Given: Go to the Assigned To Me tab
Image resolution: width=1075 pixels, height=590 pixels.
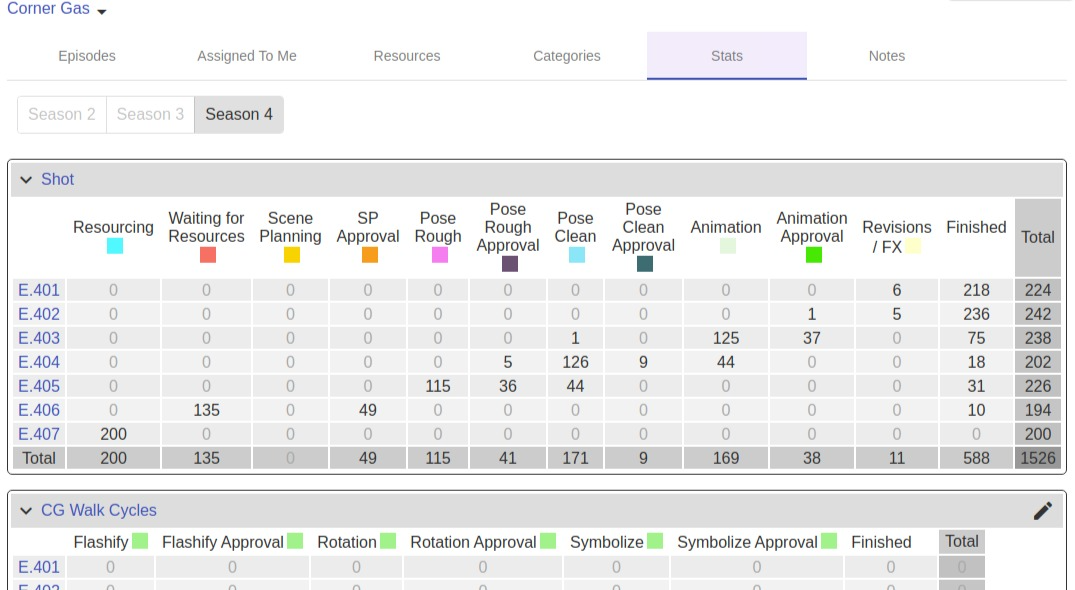Looking at the screenshot, I should coord(246,56).
